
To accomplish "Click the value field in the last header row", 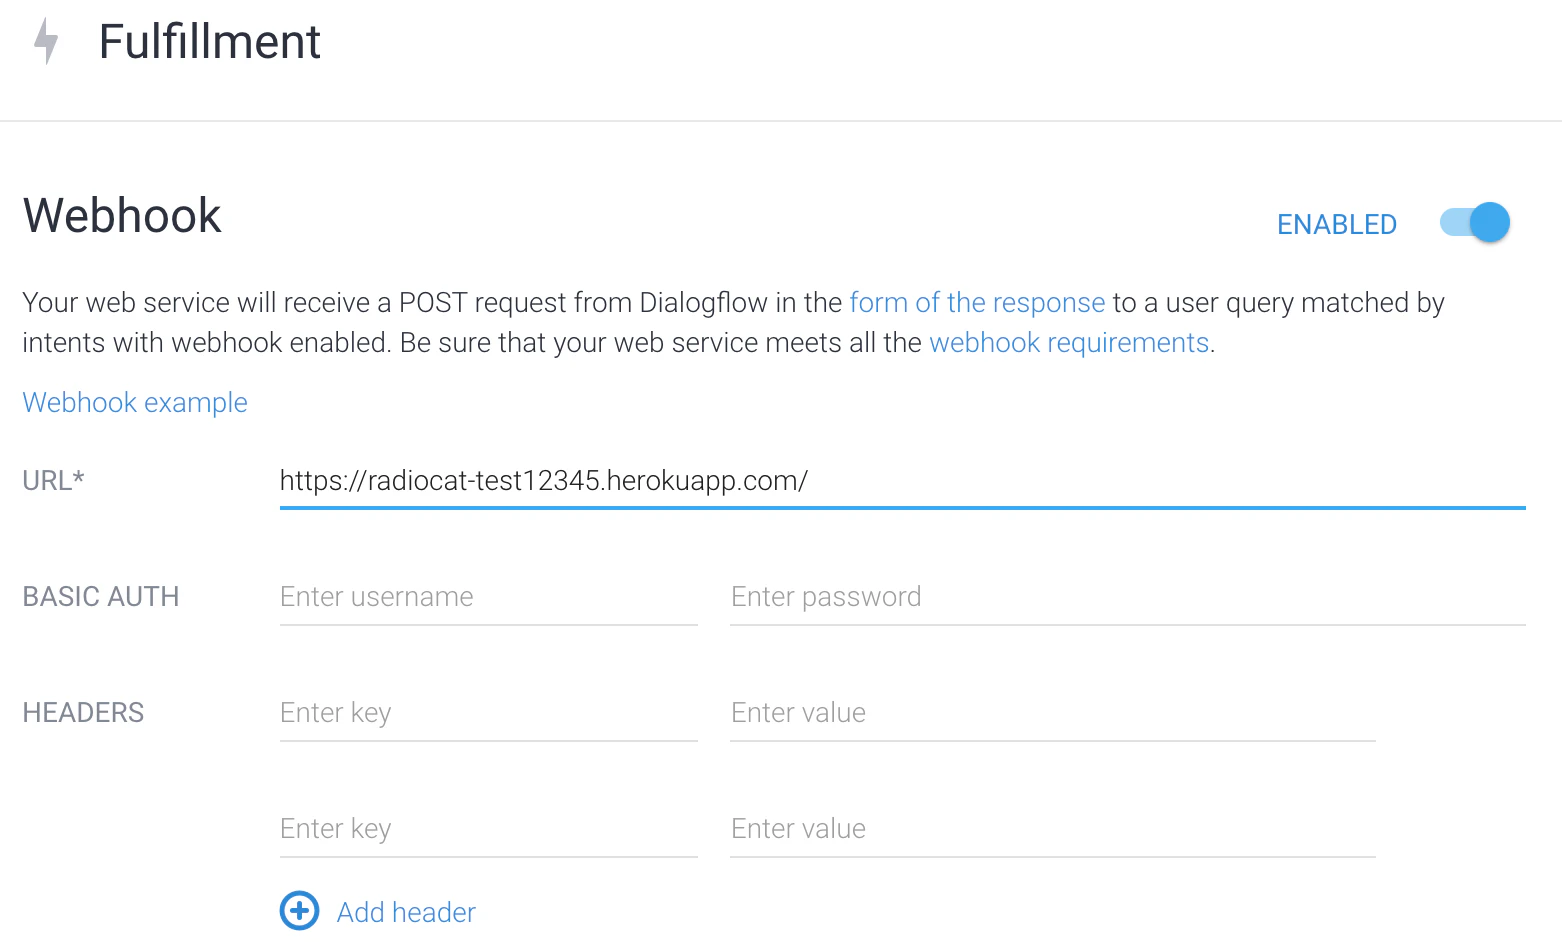I will point(1053,829).
